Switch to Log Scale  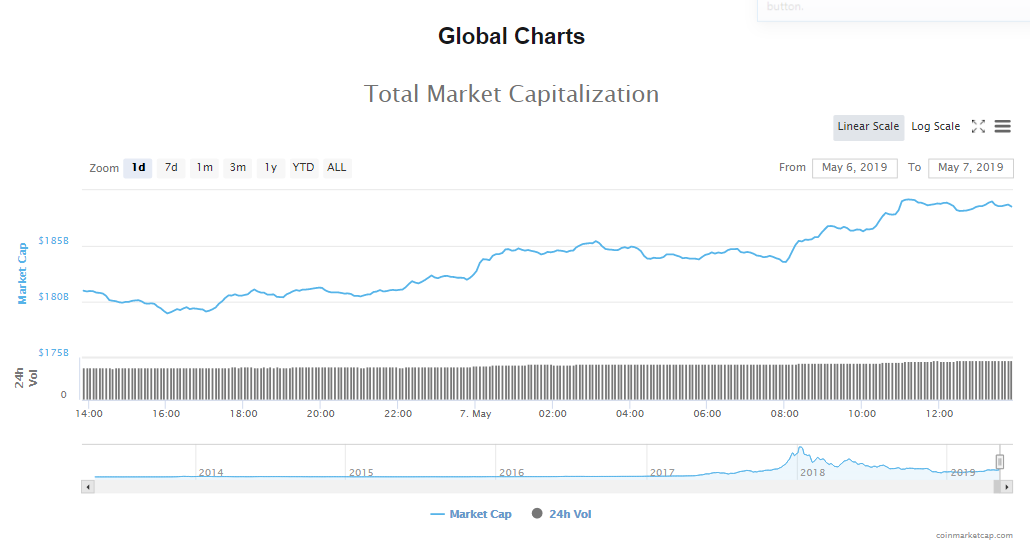click(935, 126)
